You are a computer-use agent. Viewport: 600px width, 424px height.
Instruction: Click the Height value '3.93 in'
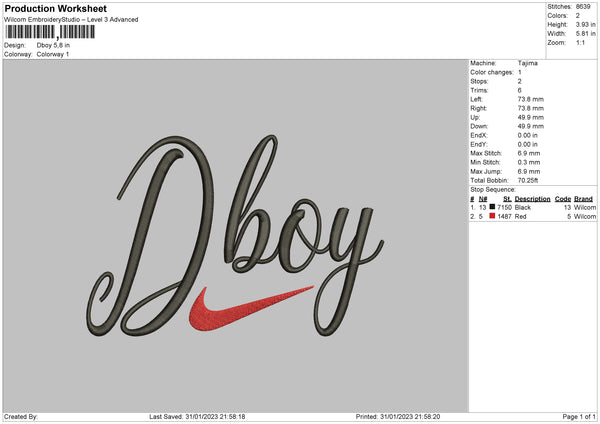[x=585, y=24]
